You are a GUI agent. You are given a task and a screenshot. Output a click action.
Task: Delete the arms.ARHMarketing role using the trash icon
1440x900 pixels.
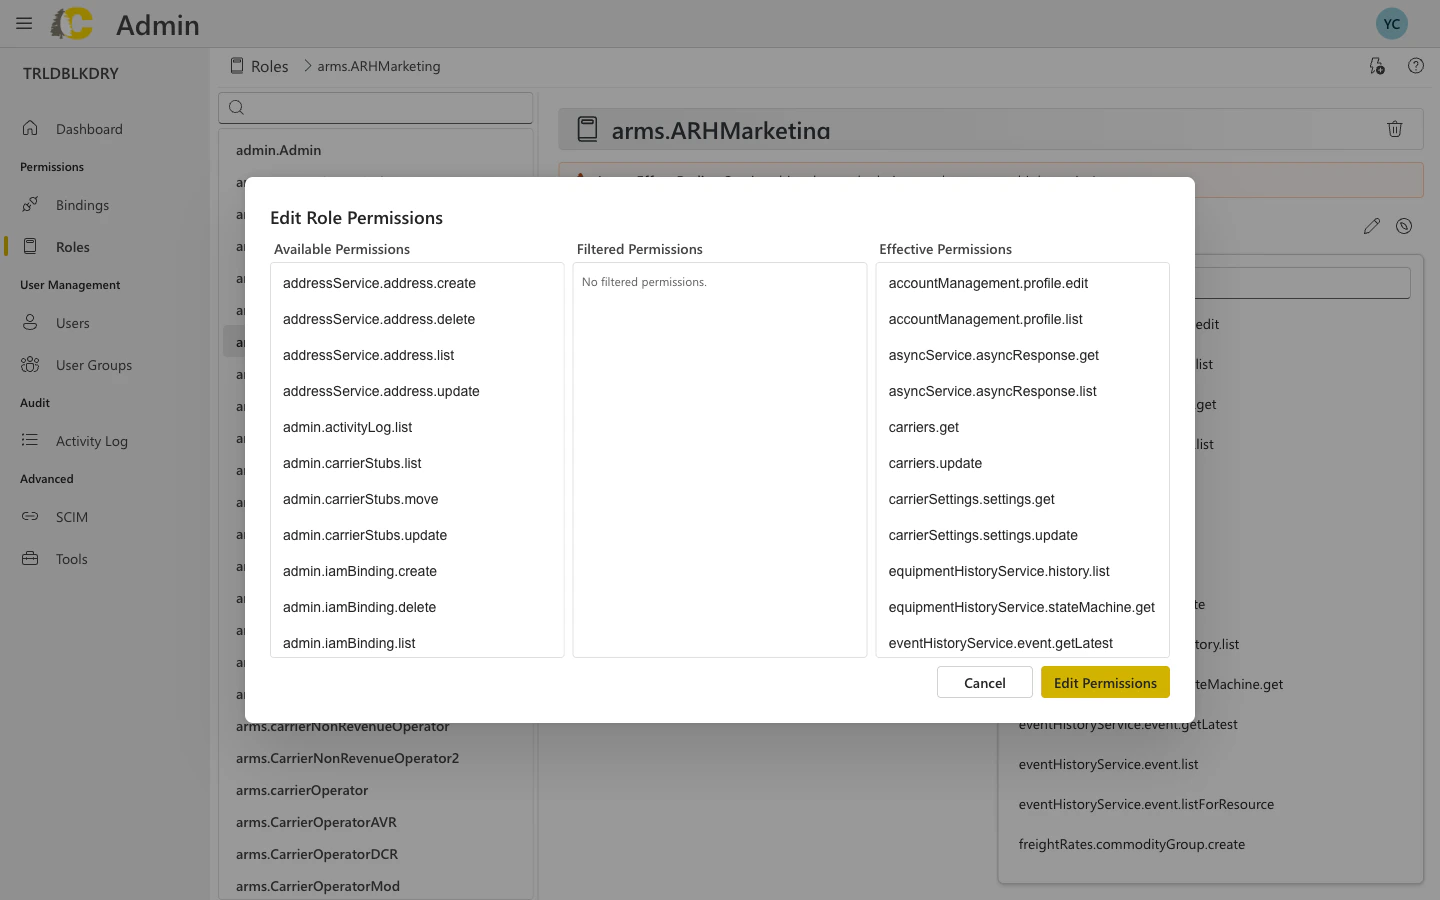[x=1395, y=128]
